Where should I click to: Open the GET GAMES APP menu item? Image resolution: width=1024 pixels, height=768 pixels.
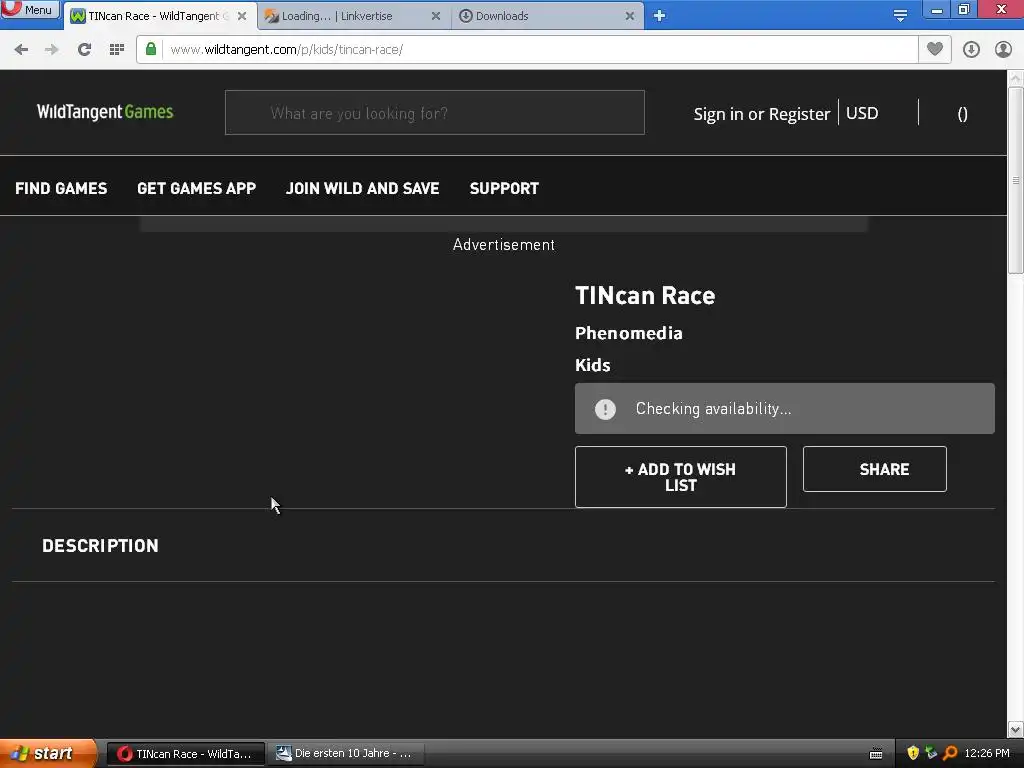tap(197, 189)
